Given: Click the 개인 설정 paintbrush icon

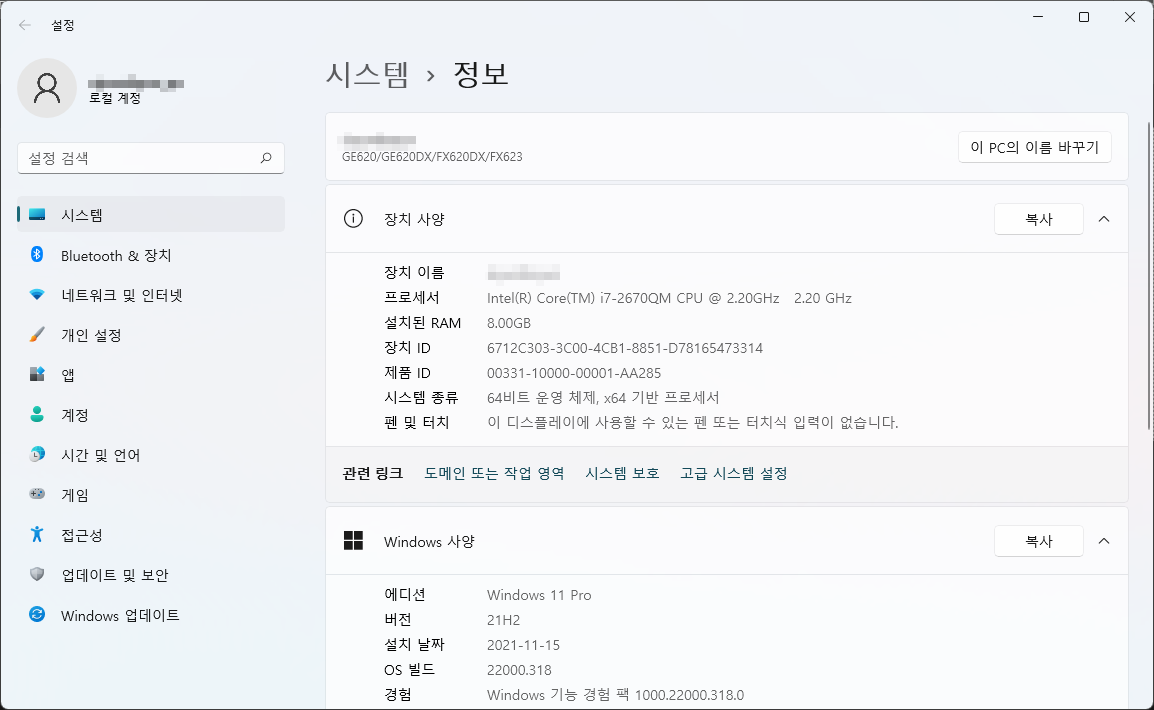Looking at the screenshot, I should click(x=37, y=335).
